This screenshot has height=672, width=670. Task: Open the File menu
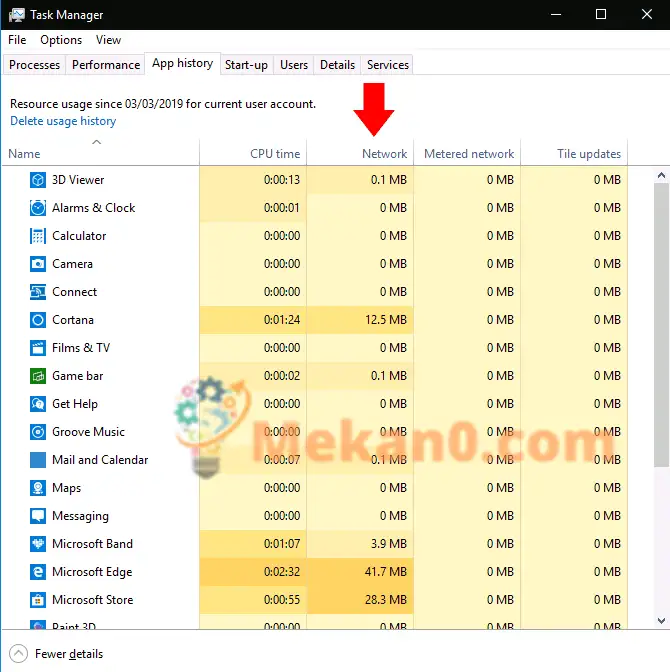tap(17, 40)
